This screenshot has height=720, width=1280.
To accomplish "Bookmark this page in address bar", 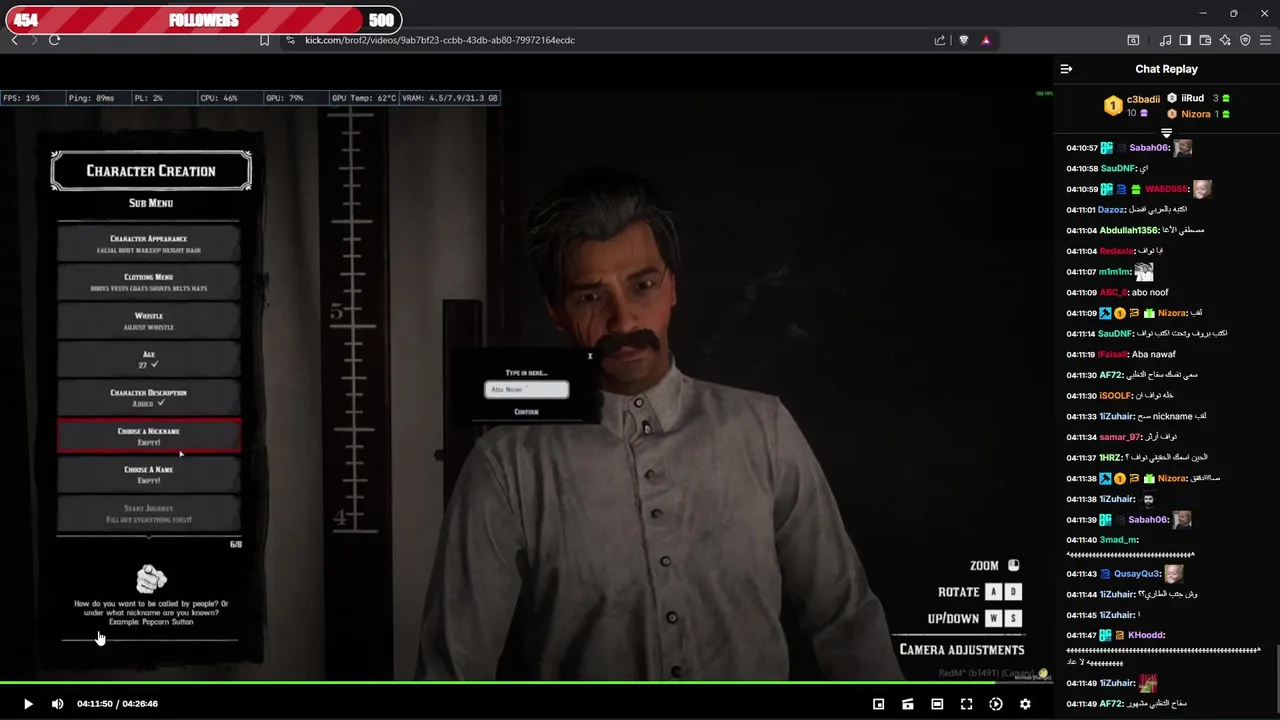I will pyautogui.click(x=264, y=40).
